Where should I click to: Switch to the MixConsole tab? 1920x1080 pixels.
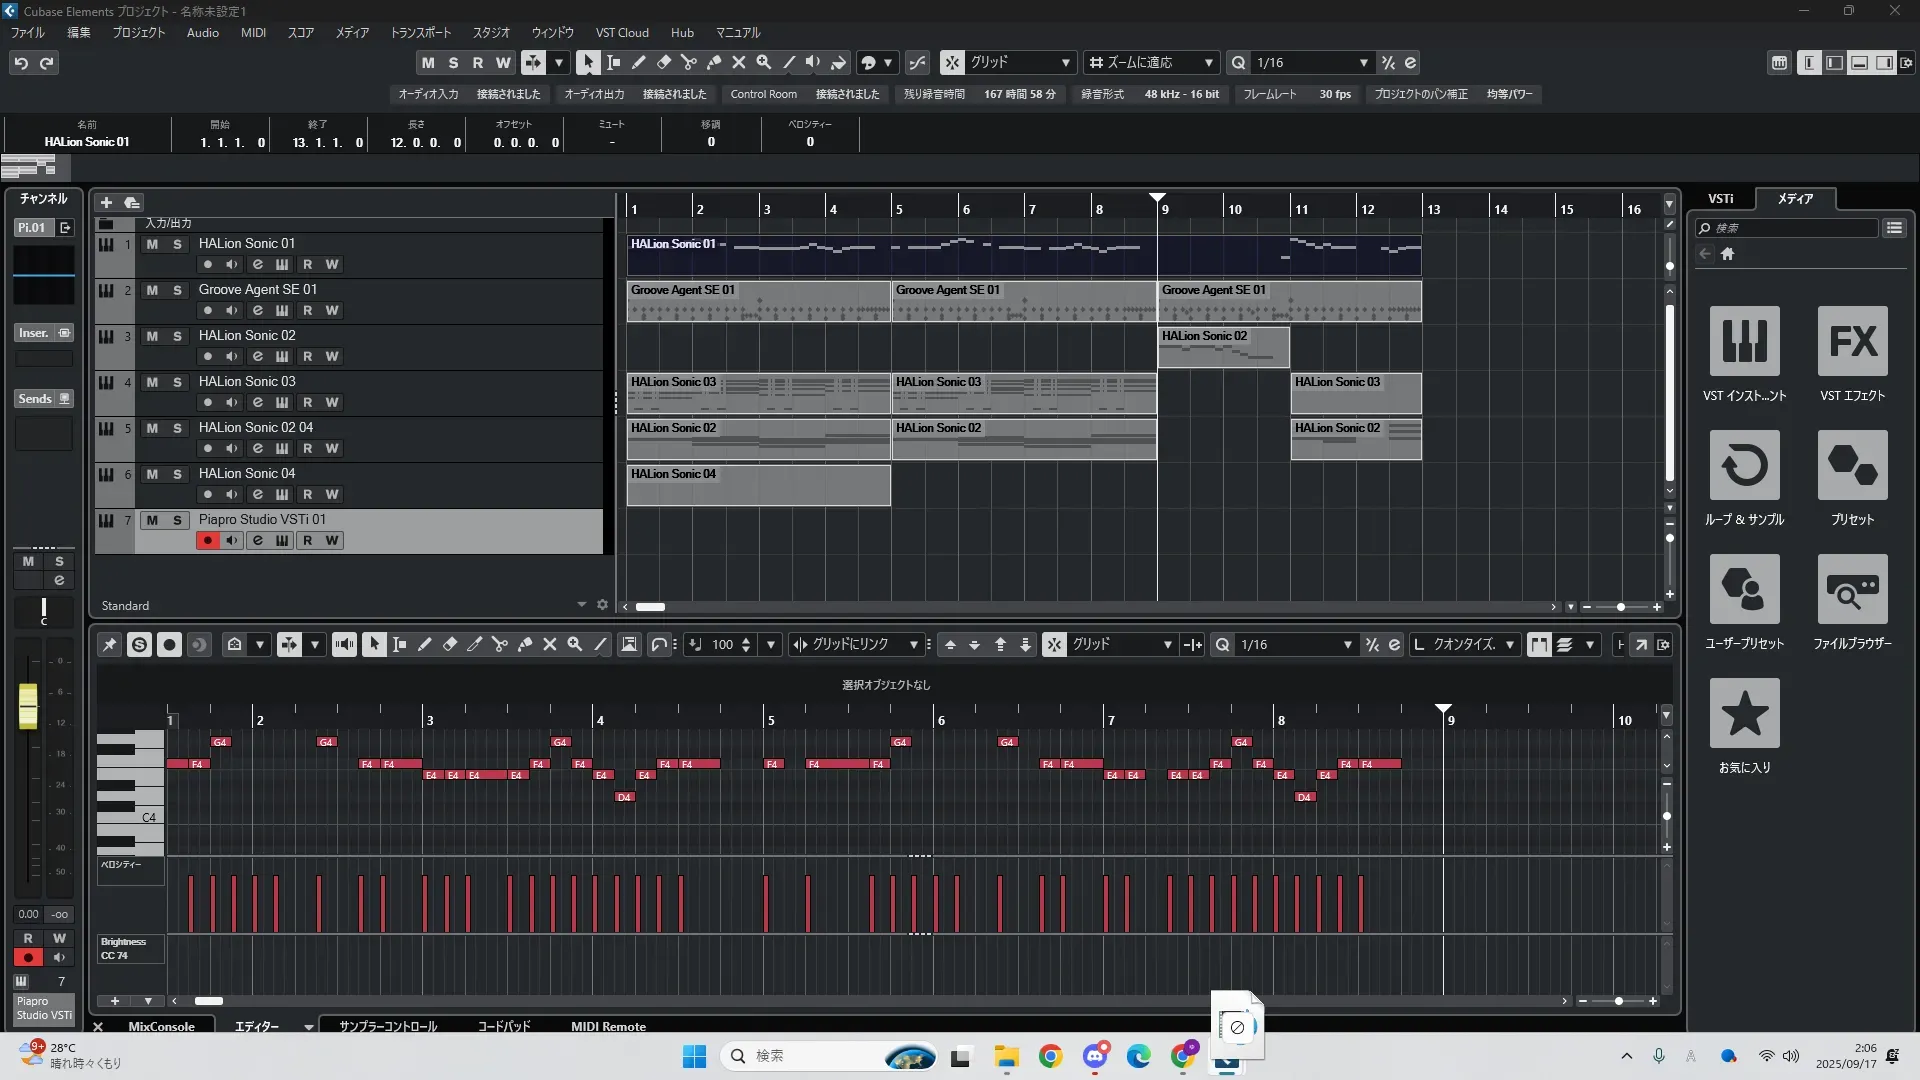coord(161,1026)
